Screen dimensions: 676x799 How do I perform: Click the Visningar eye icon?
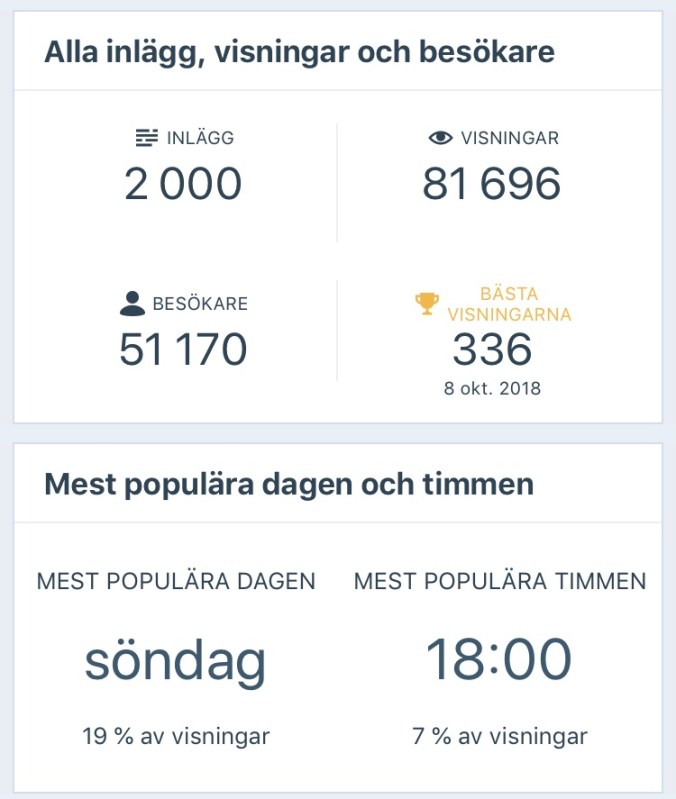click(441, 138)
